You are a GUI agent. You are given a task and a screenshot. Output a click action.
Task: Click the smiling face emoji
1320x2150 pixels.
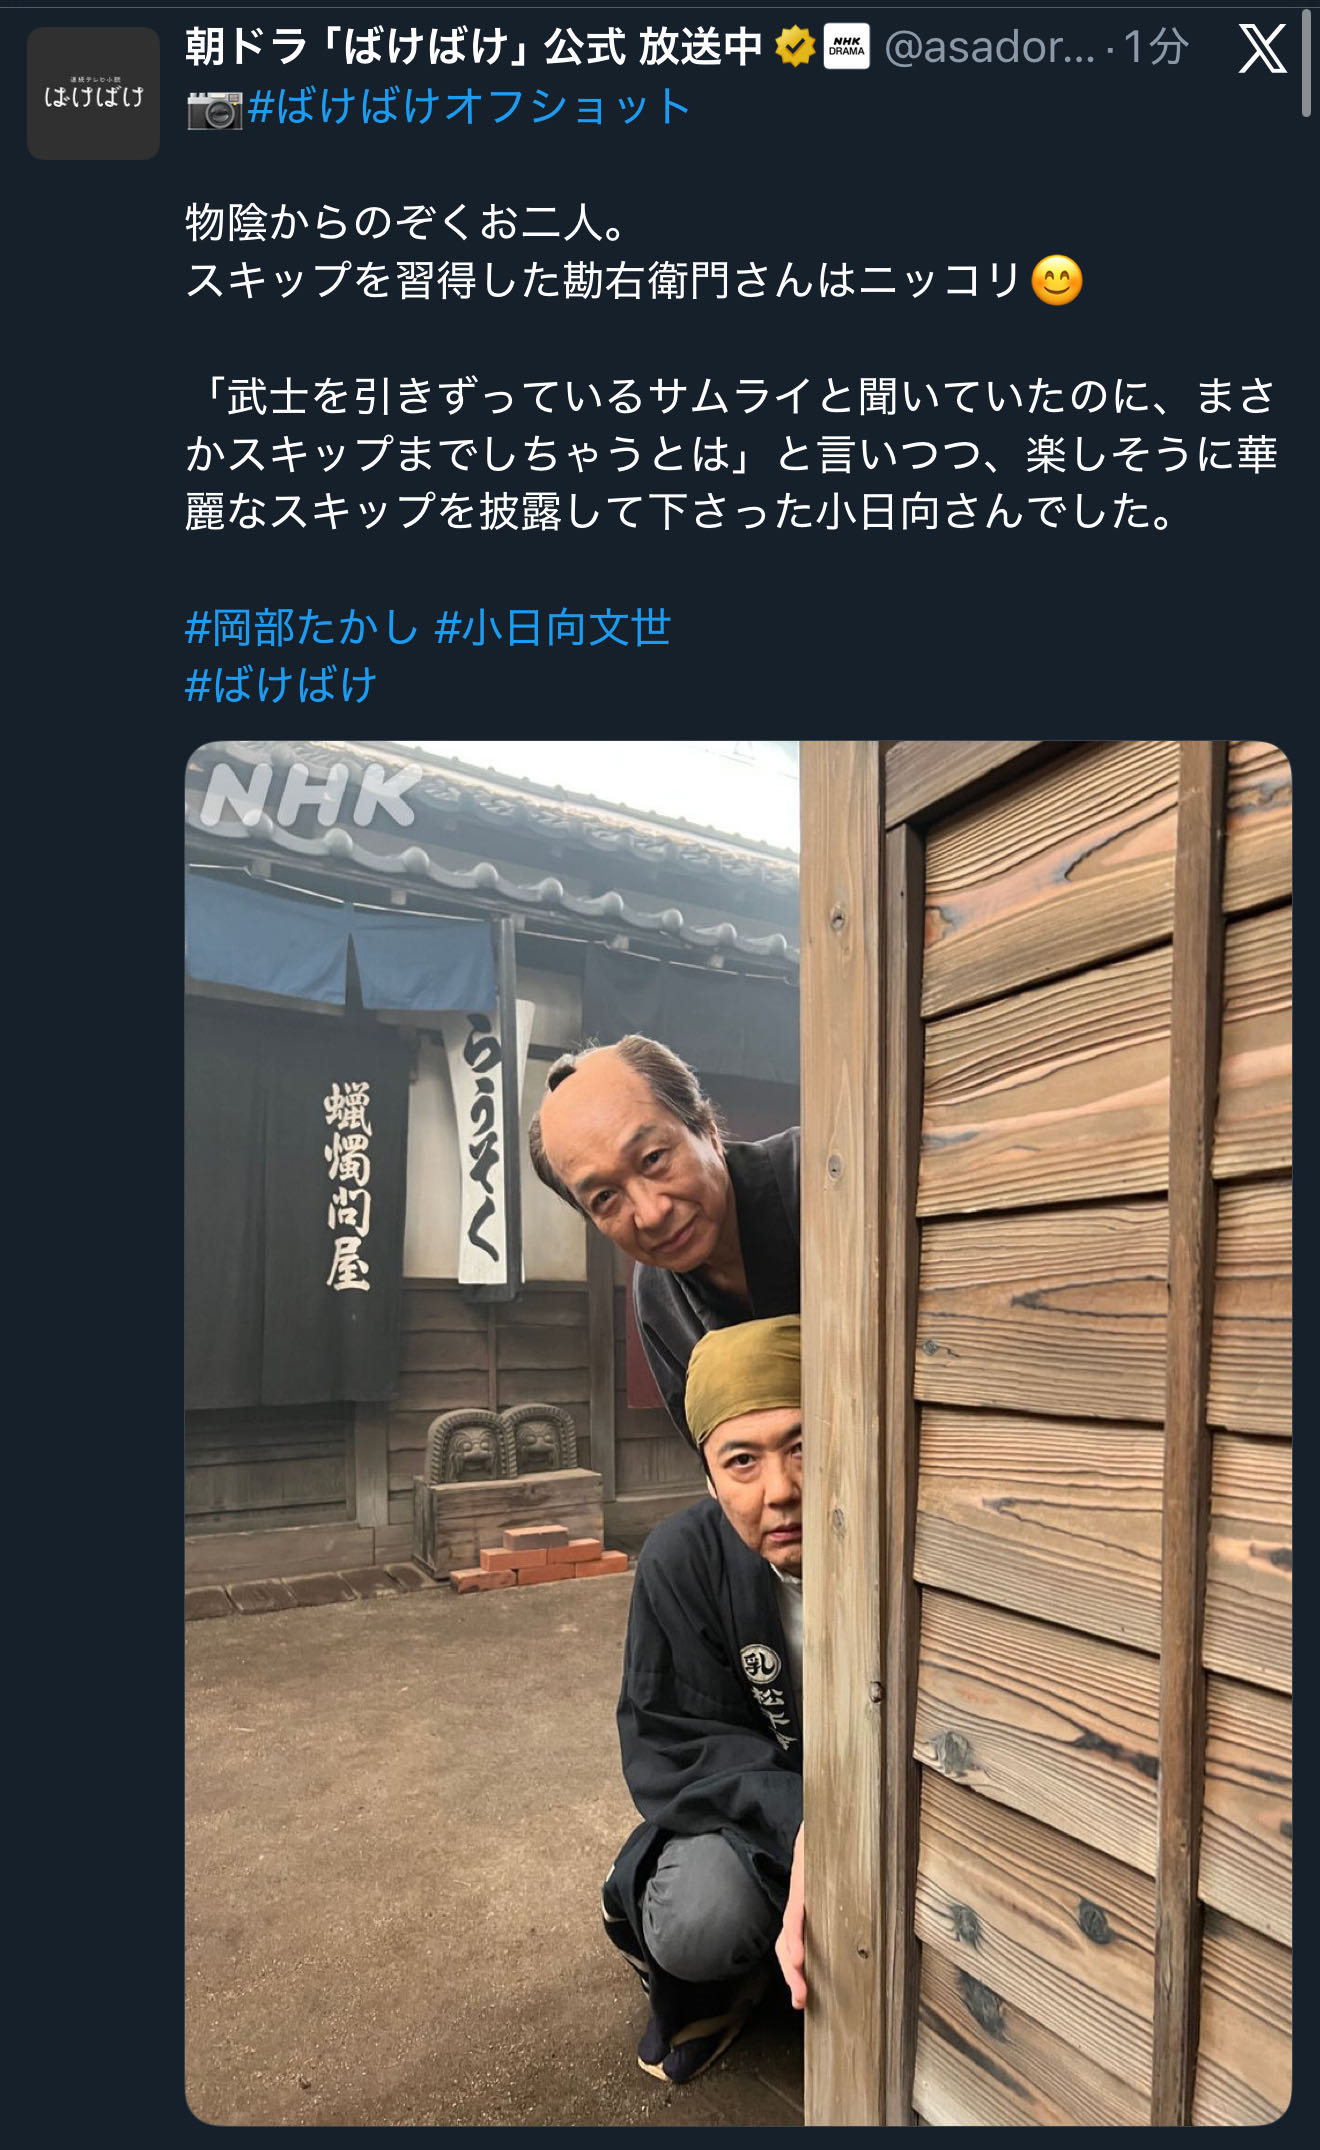click(1057, 280)
